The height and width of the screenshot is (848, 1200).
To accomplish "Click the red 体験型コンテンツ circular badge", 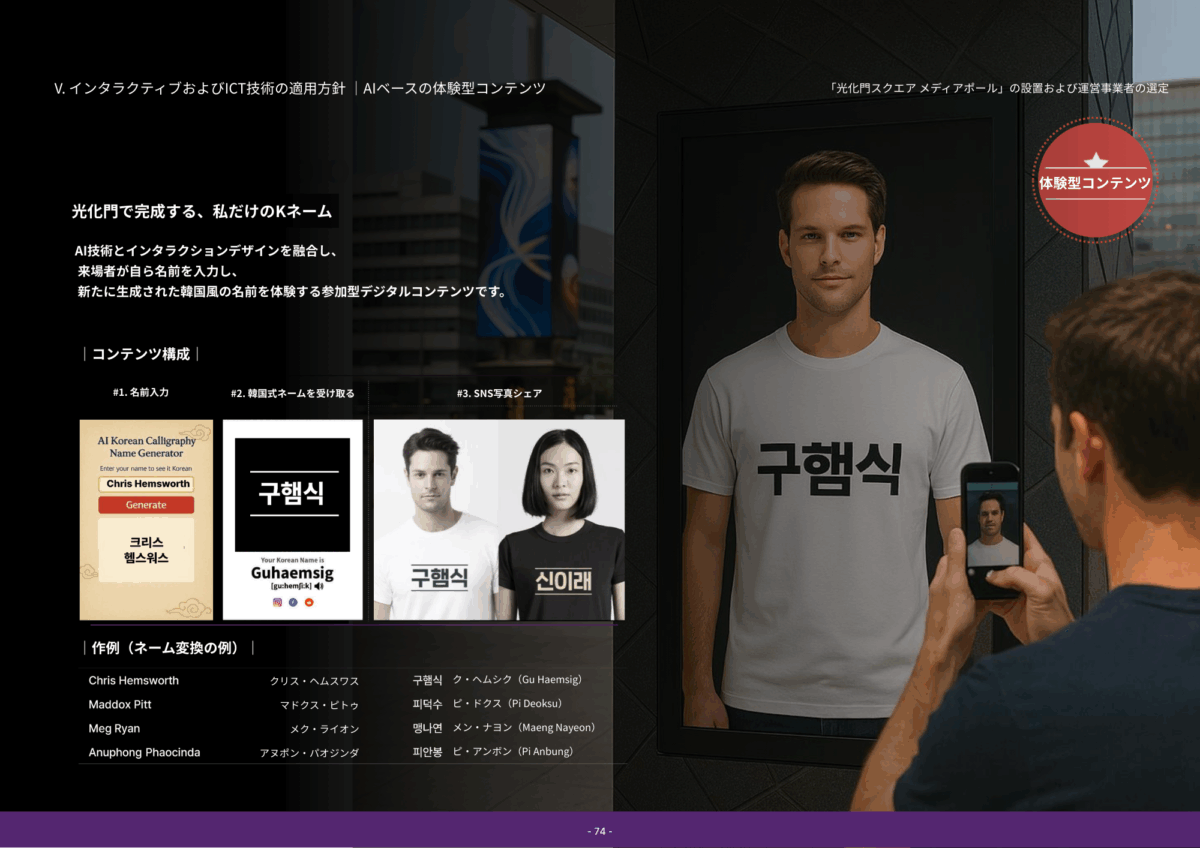I will [x=1094, y=184].
